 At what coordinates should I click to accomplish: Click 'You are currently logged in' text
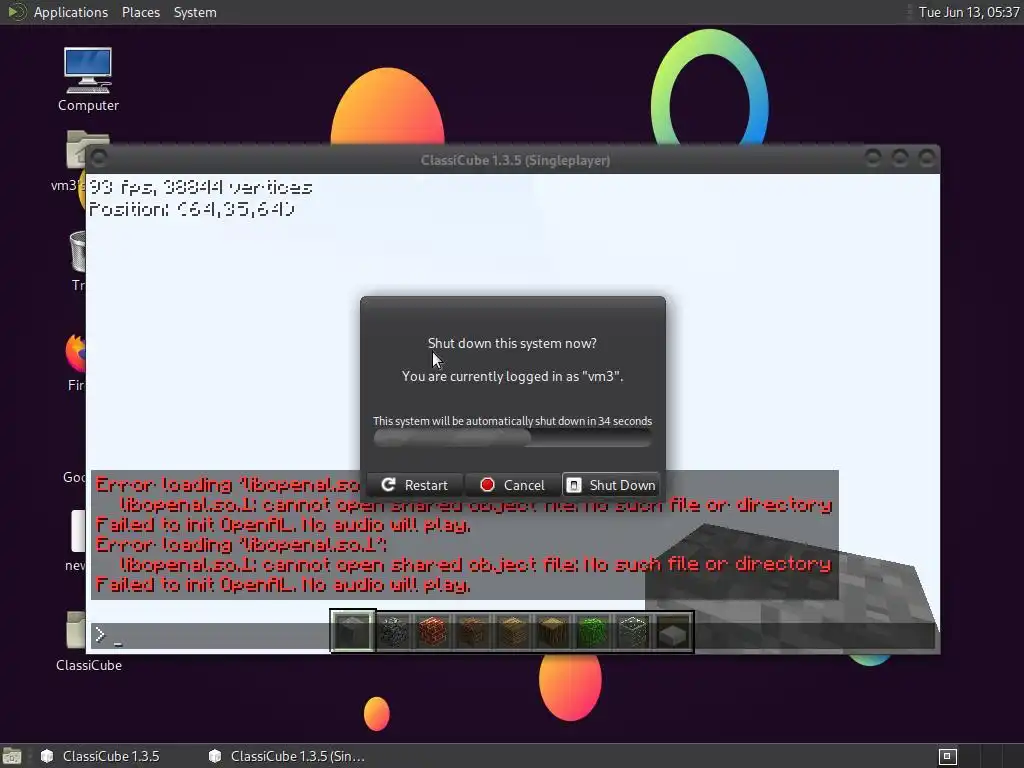tap(512, 376)
